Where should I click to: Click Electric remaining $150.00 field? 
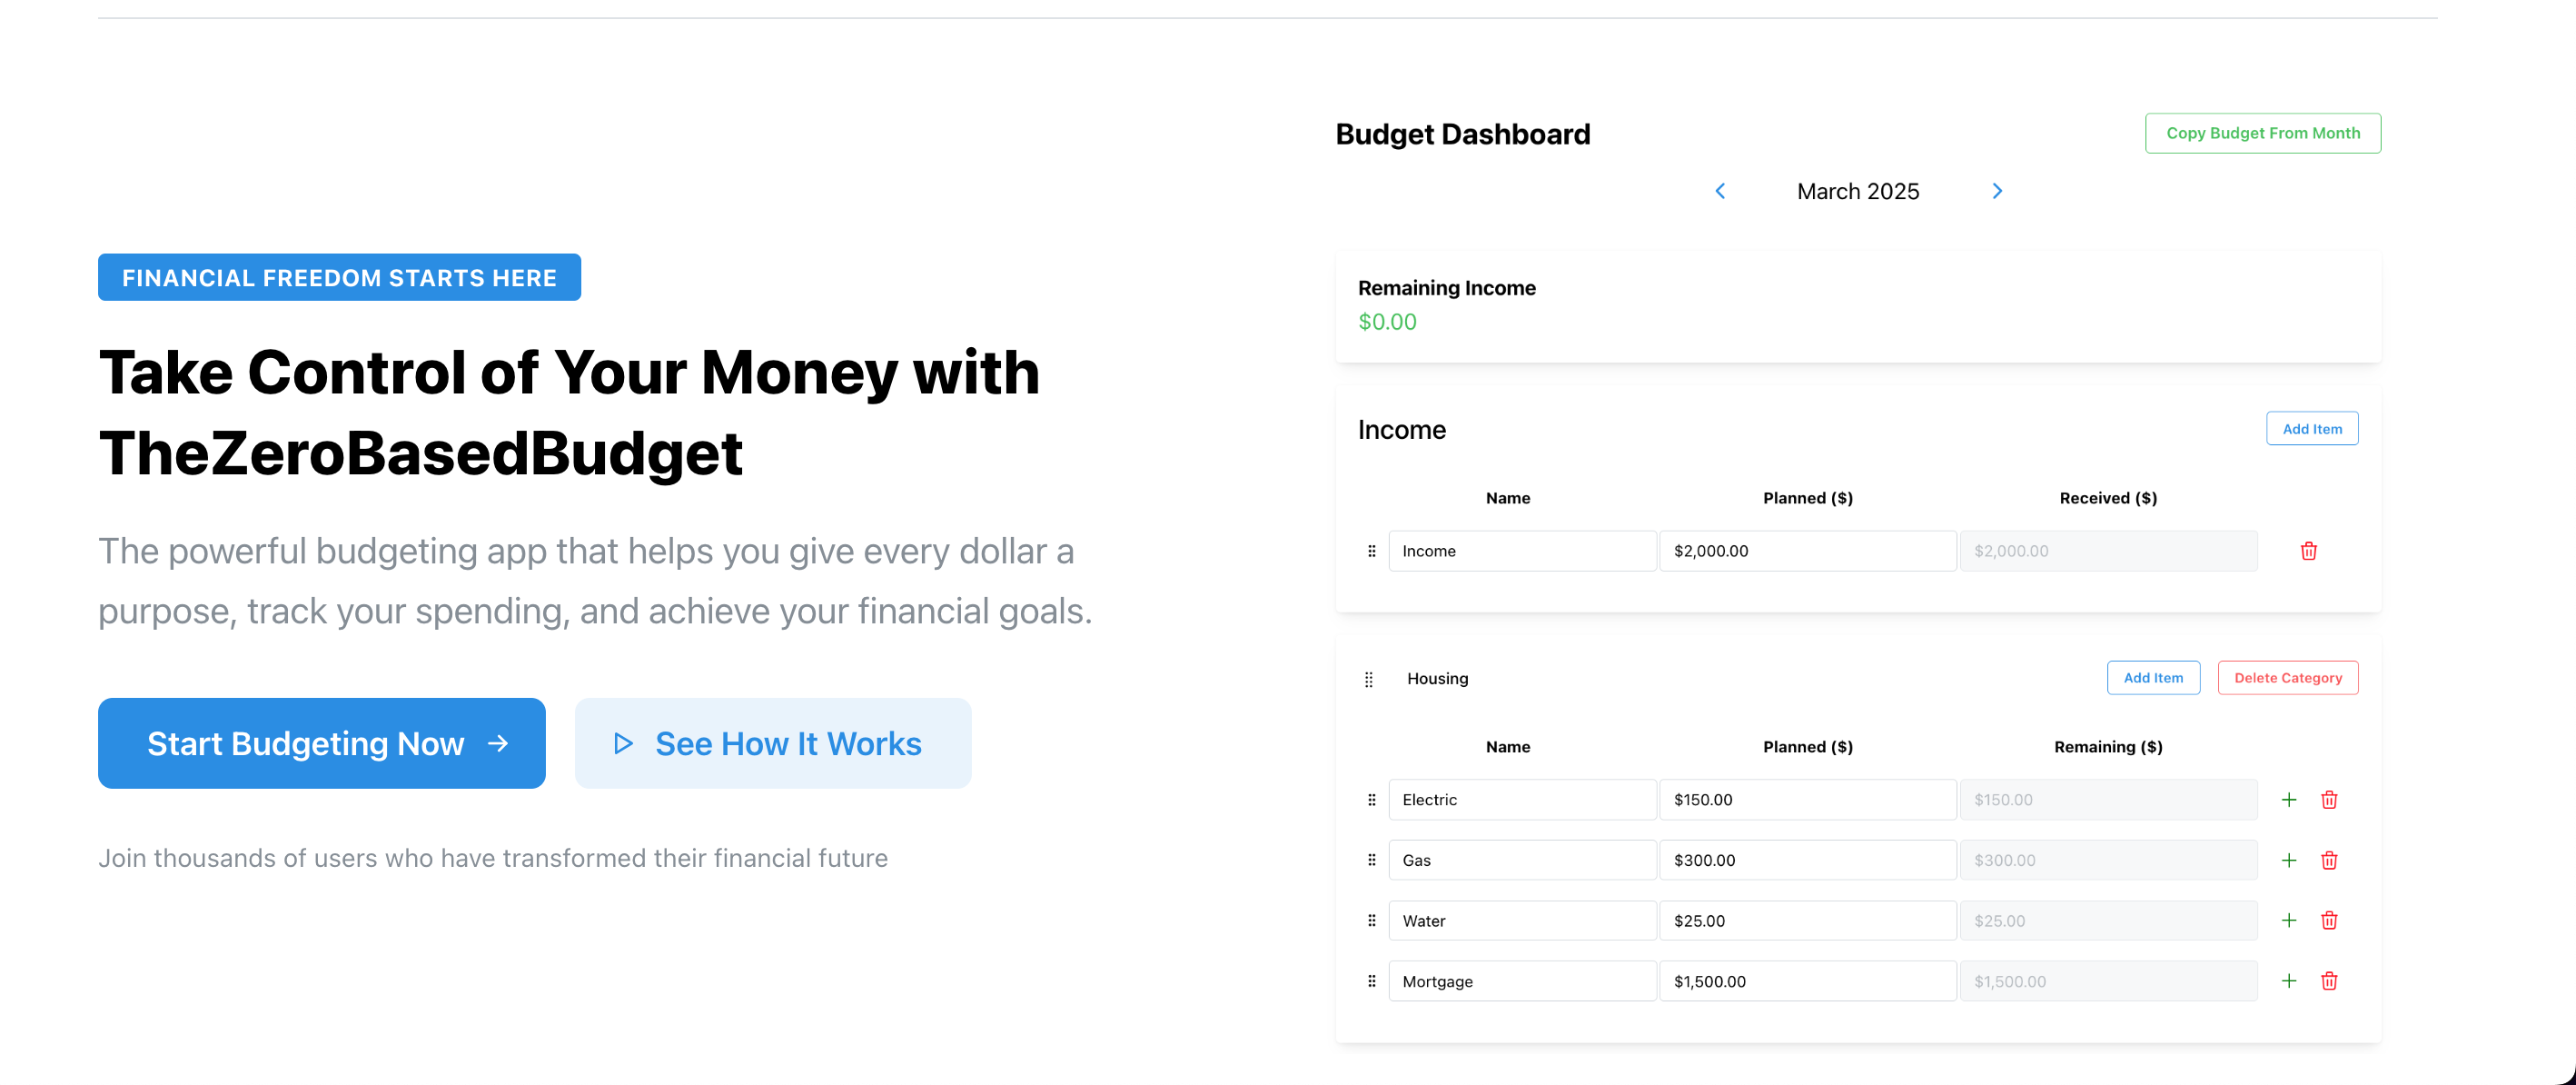tap(2108, 800)
